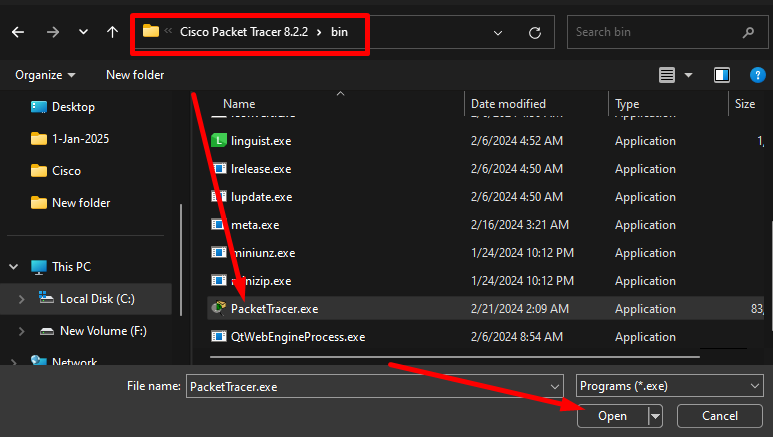This screenshot has width=773, height=437.
Task: Select the linguist.exe file
Action: point(261,141)
